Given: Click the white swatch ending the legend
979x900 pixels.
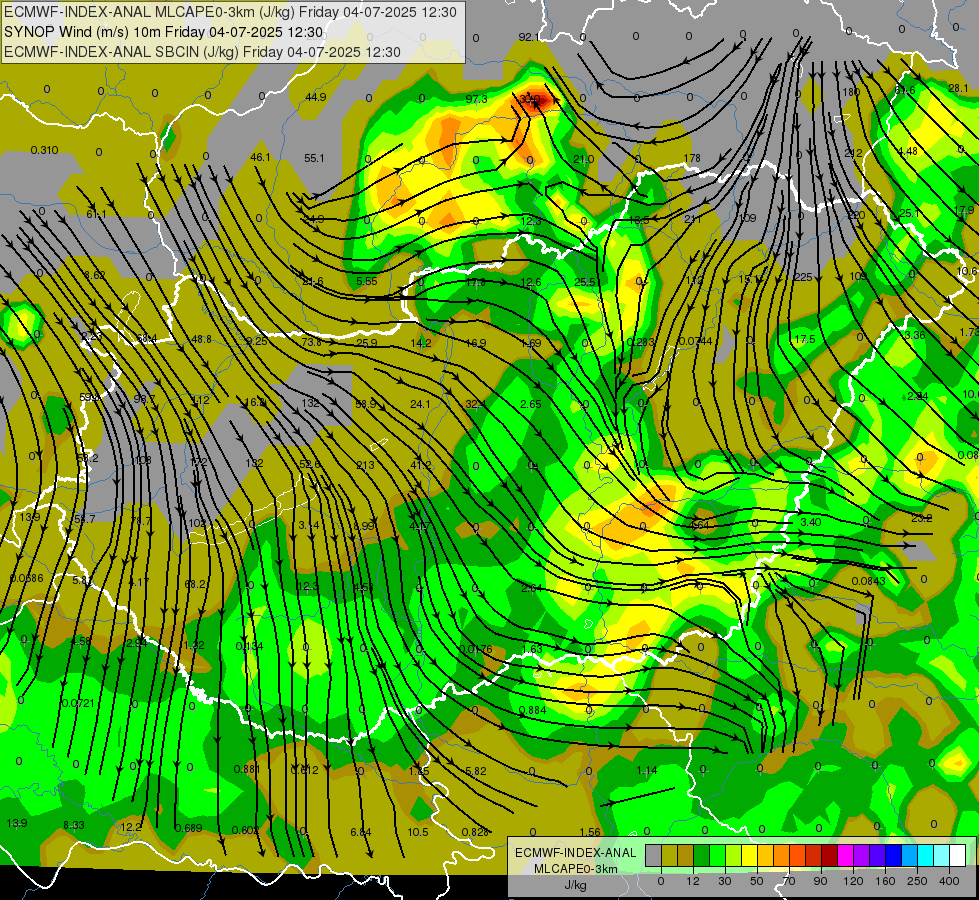Looking at the screenshot, I should coord(958,856).
